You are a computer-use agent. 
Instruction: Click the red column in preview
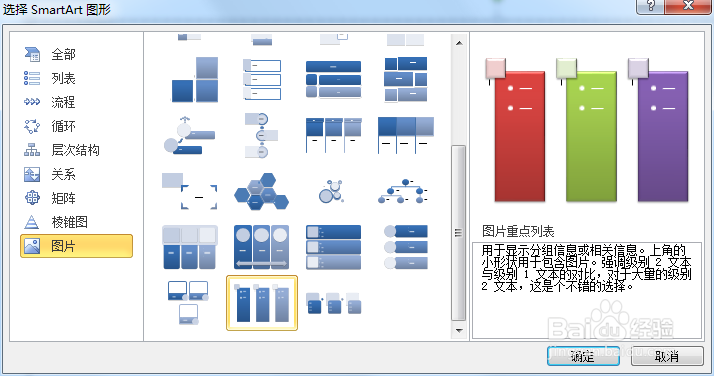tap(520, 137)
